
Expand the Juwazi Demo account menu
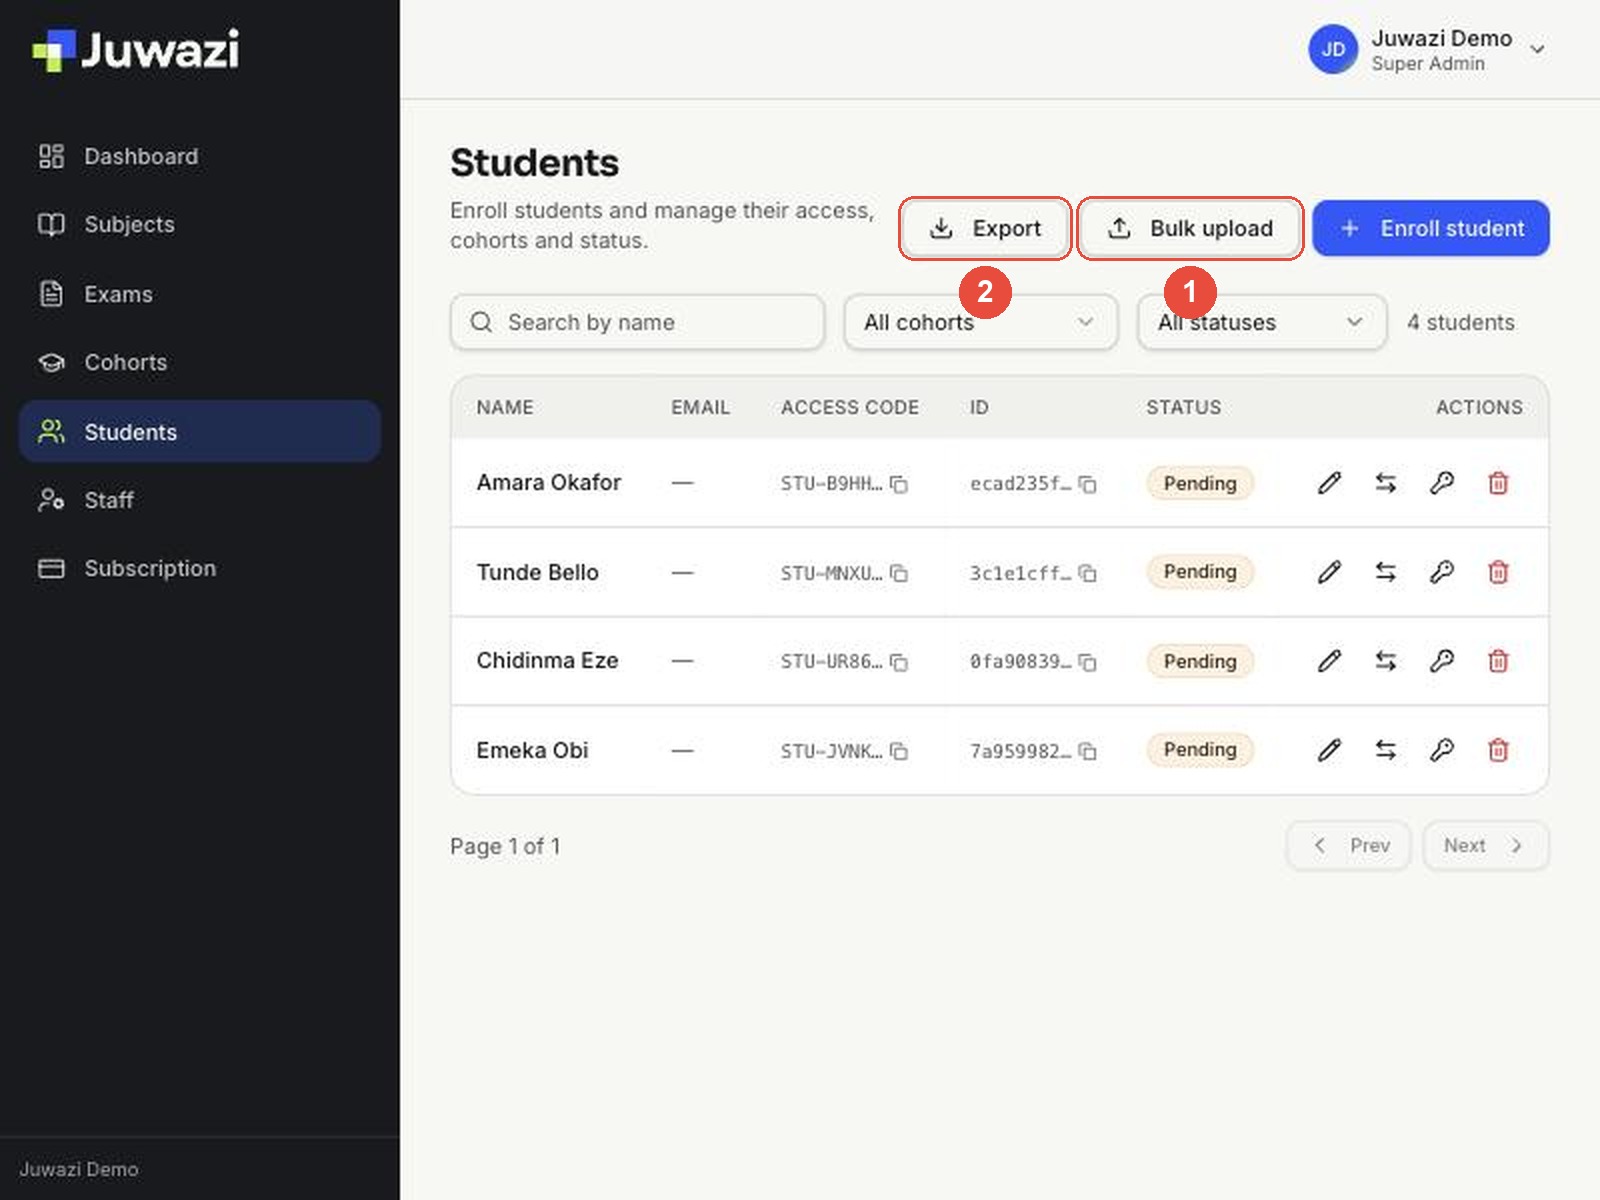[x=1428, y=49]
